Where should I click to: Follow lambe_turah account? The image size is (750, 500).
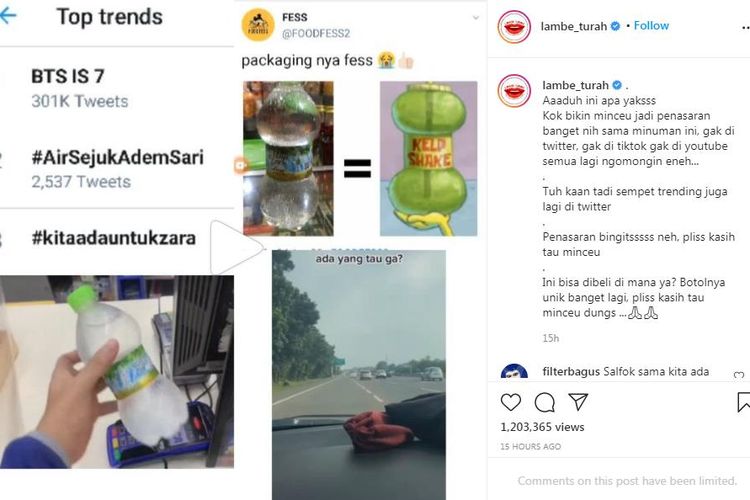pos(651,26)
